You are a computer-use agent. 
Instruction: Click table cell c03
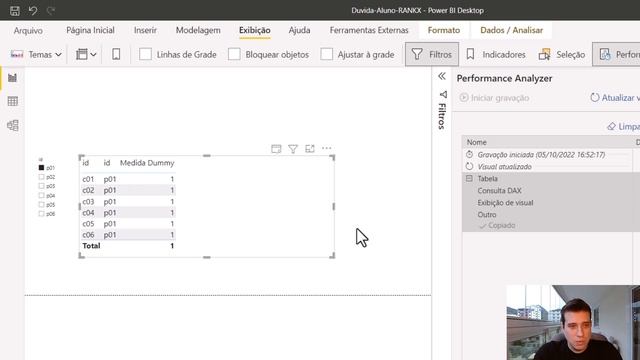(88, 202)
